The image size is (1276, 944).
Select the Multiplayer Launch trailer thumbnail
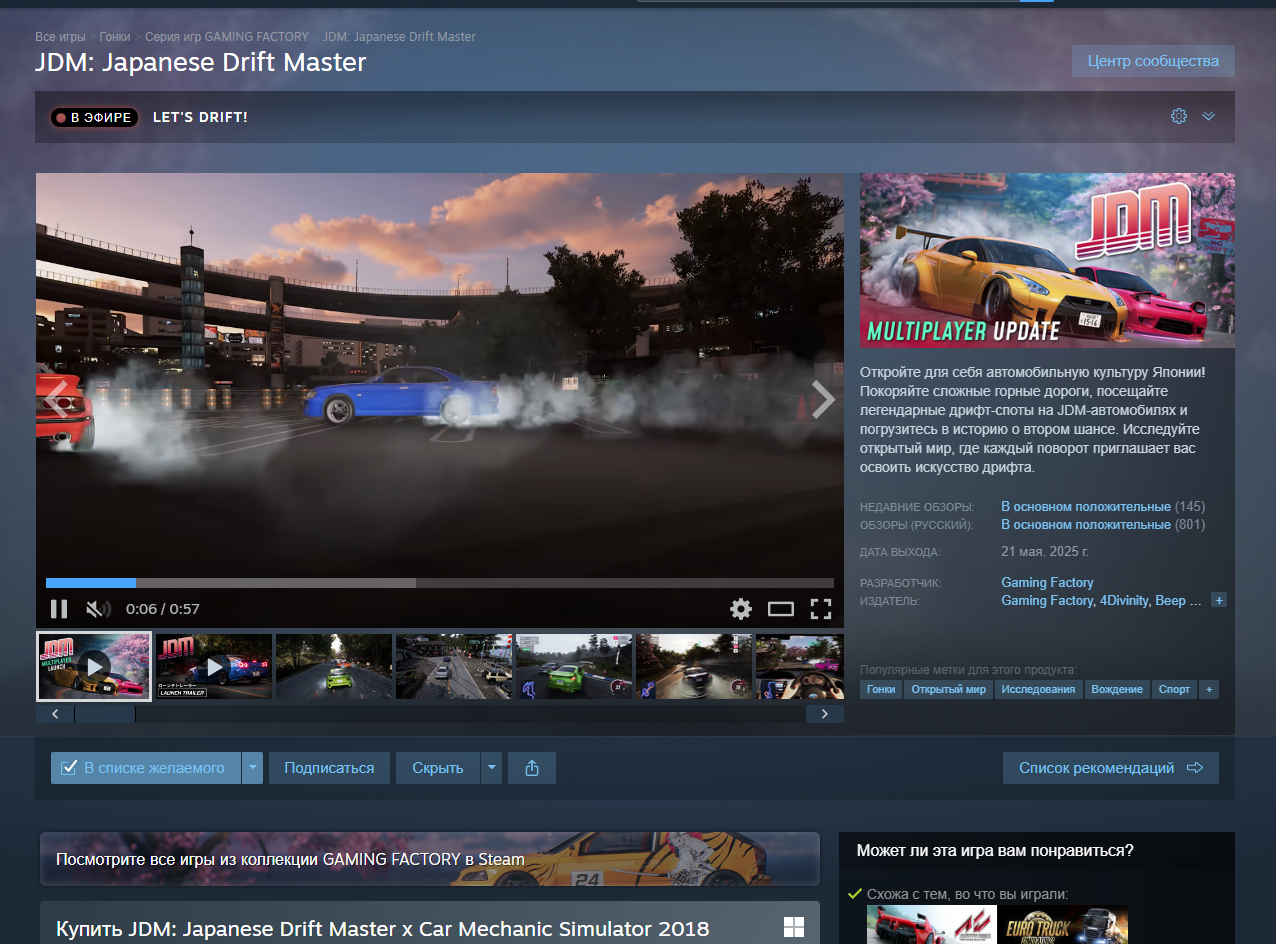94,666
